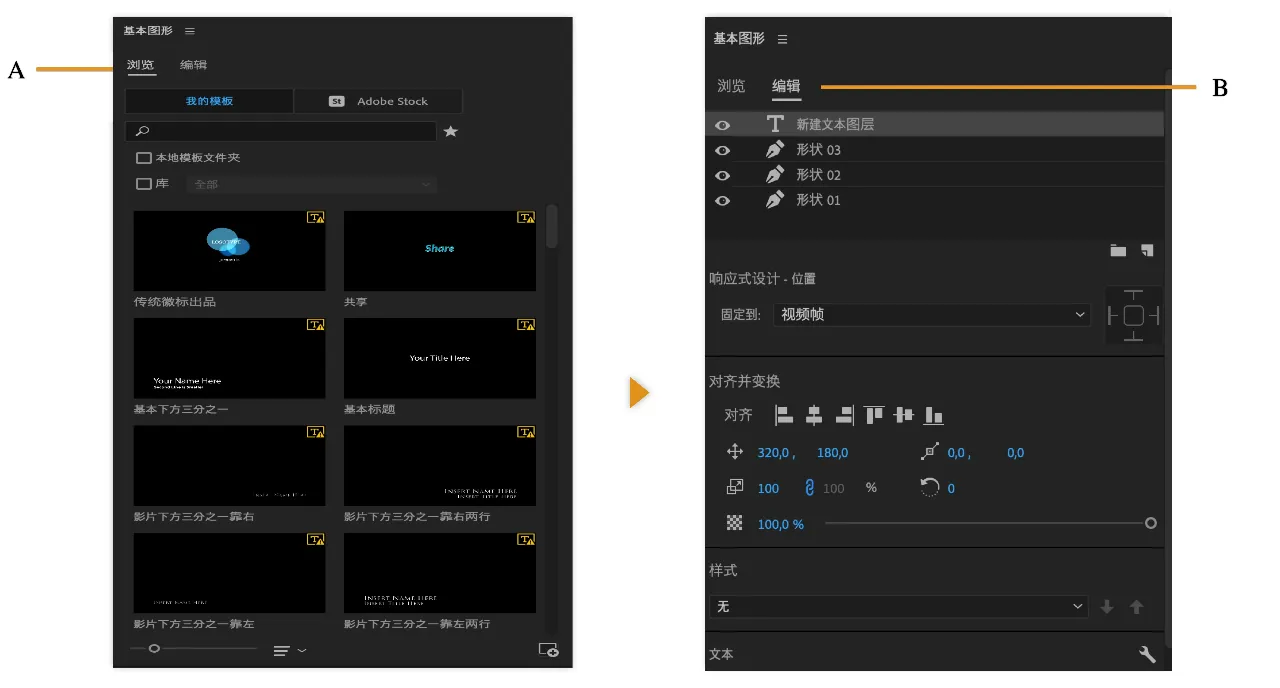Switch to 浏览 tab in Browse panel

[x=141, y=65]
